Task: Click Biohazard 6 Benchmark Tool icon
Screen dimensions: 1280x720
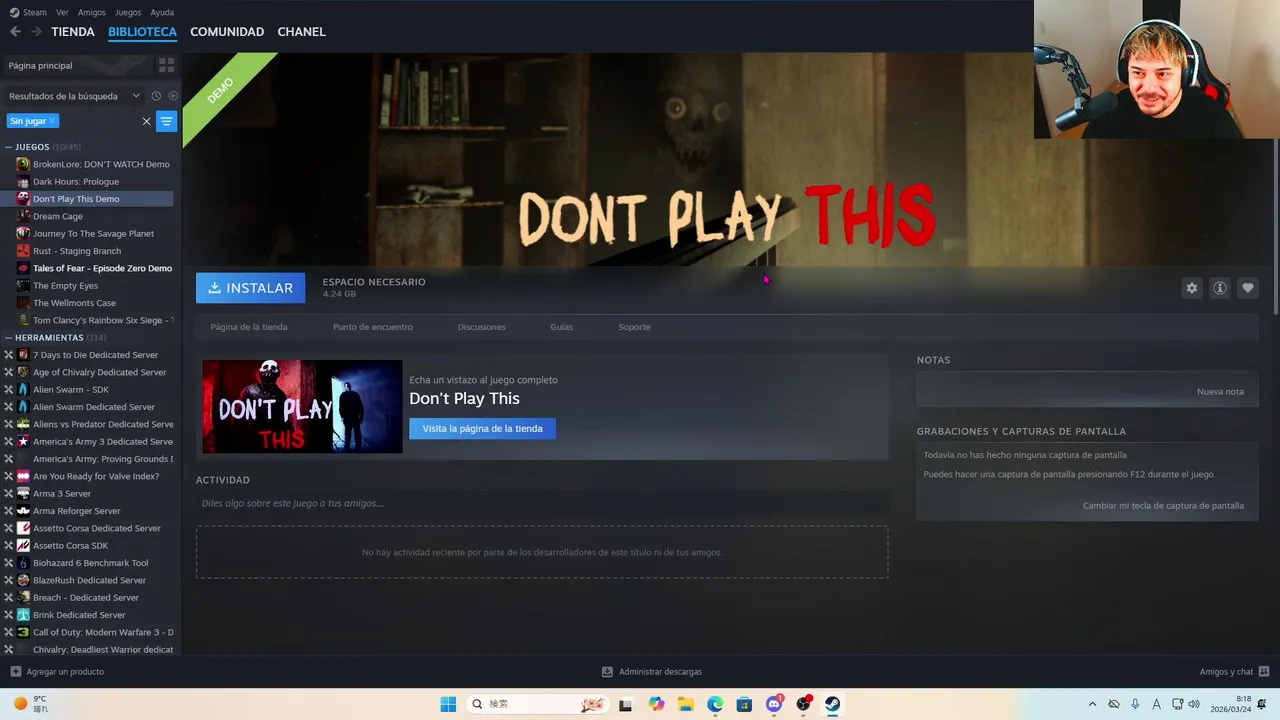Action: point(23,563)
